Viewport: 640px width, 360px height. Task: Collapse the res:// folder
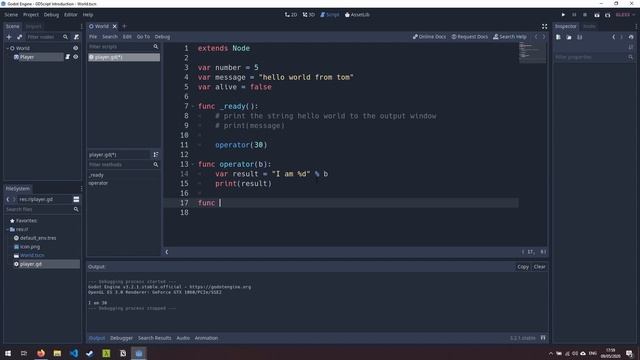tap(7, 229)
